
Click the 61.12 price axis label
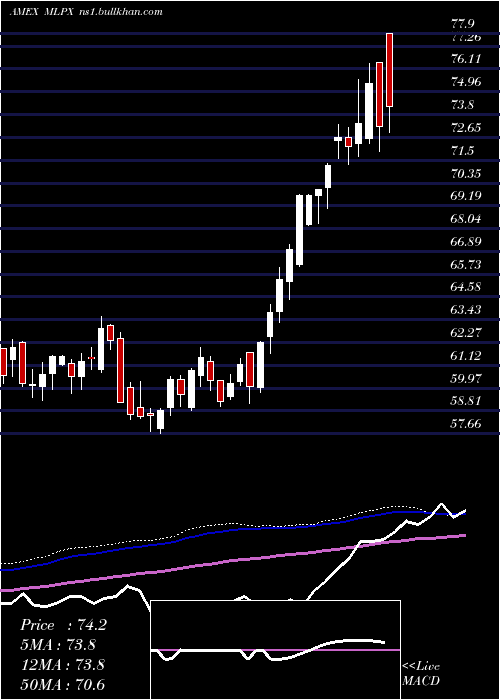tap(466, 356)
